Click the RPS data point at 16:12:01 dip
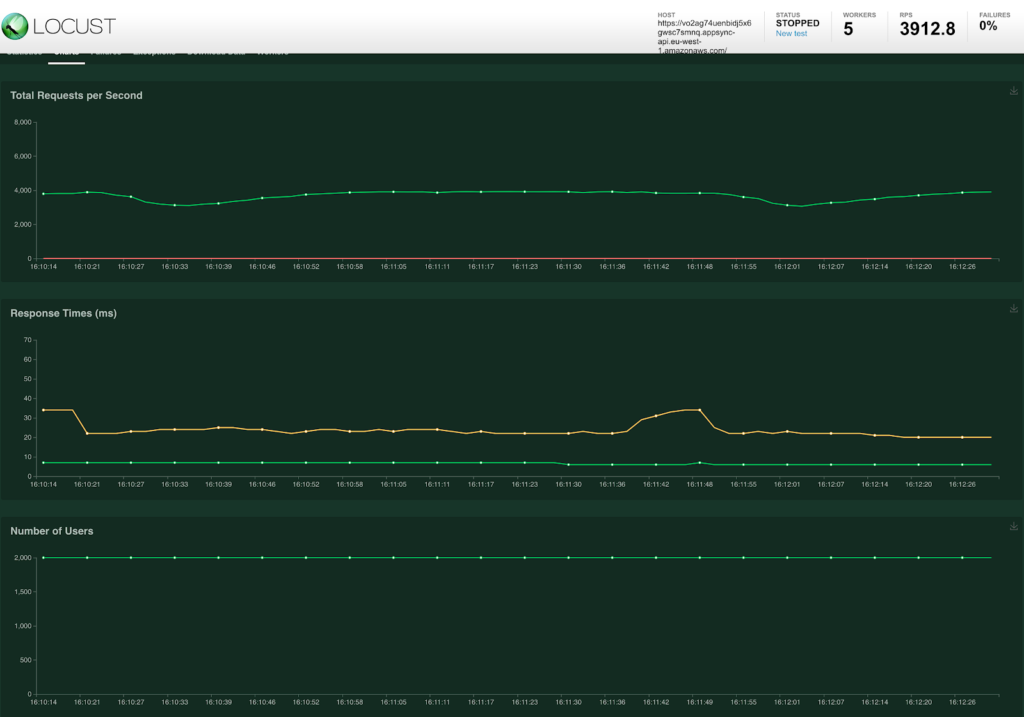This screenshot has height=717, width=1024. (x=787, y=205)
